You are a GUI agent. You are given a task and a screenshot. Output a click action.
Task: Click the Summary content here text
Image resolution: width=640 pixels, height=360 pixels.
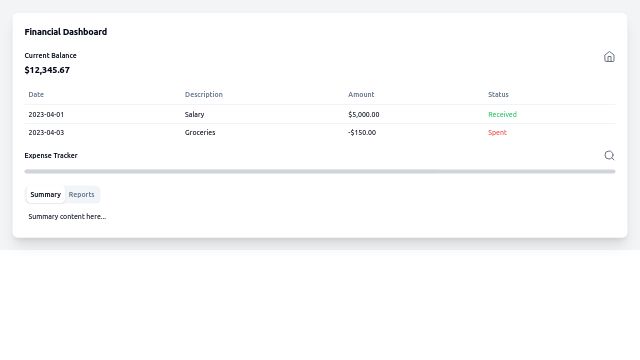pos(67,216)
